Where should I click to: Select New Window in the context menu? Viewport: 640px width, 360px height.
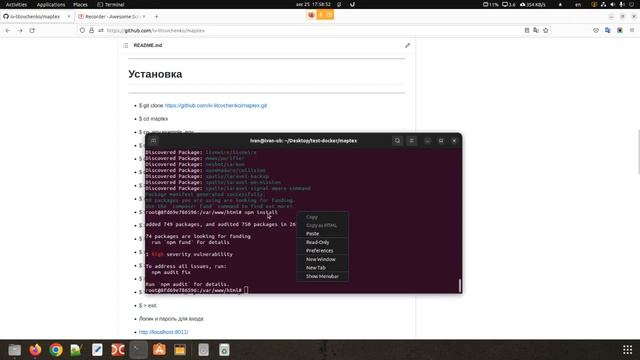coord(321,259)
